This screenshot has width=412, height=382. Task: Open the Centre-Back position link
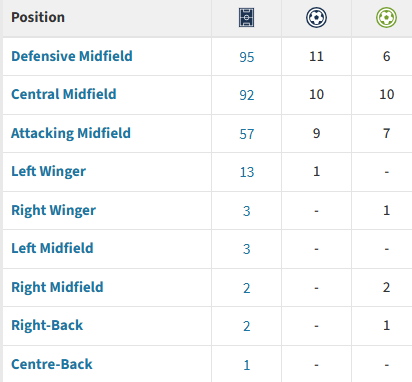point(52,364)
